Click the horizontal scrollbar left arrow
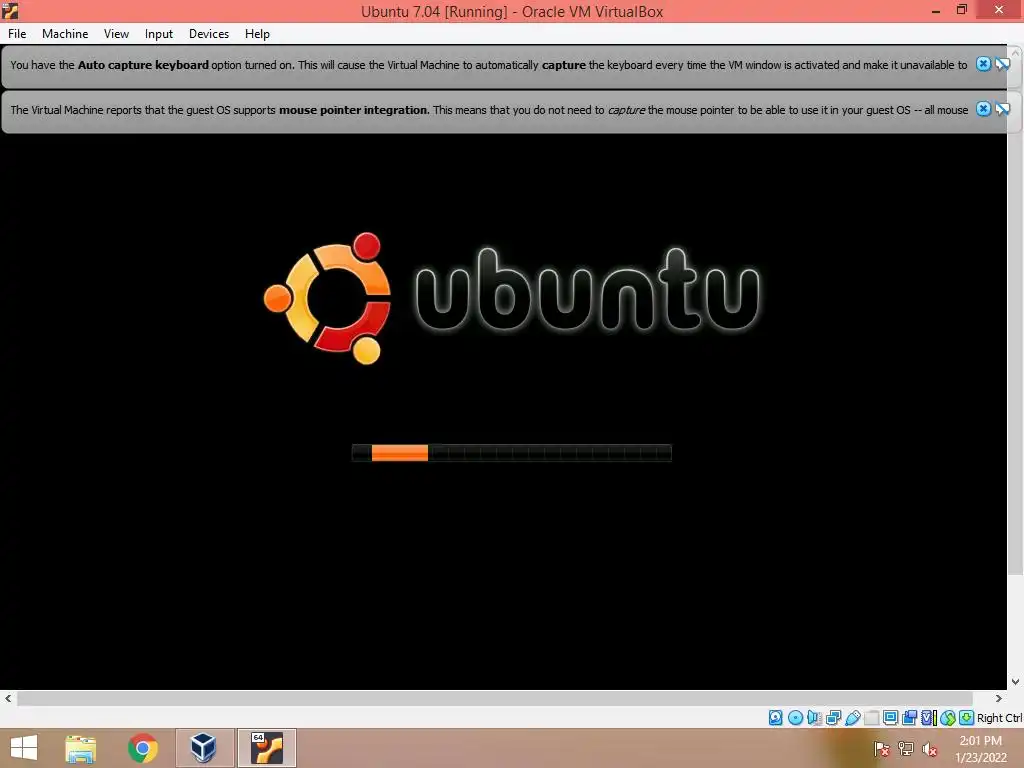This screenshot has height=768, width=1024. [x=8, y=698]
